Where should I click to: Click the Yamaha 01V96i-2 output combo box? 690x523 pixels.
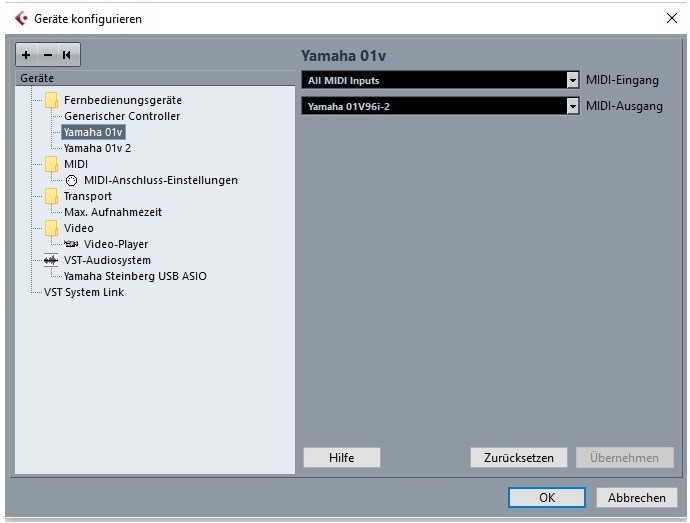[440, 106]
